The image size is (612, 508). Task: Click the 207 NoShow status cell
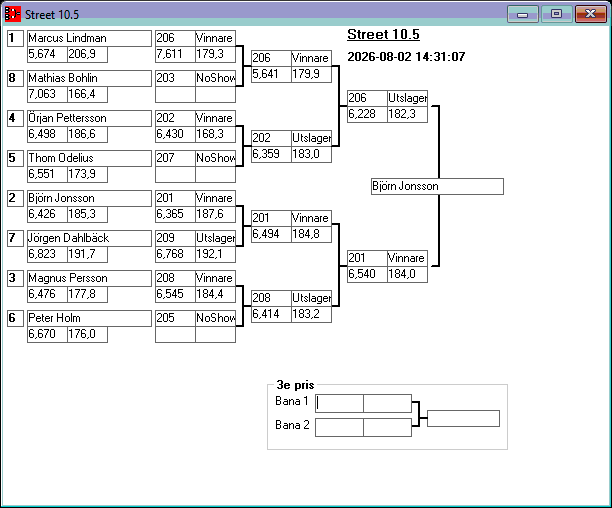coord(215,158)
